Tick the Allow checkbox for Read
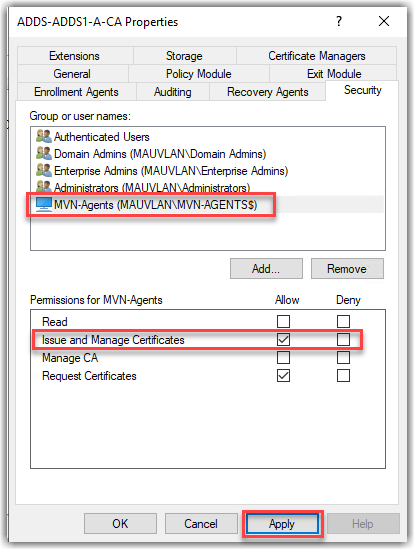 pos(283,321)
